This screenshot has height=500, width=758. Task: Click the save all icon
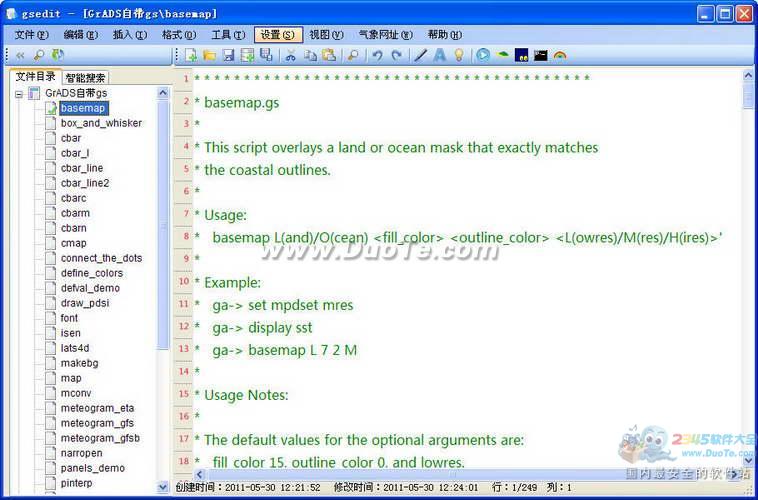coord(266,55)
